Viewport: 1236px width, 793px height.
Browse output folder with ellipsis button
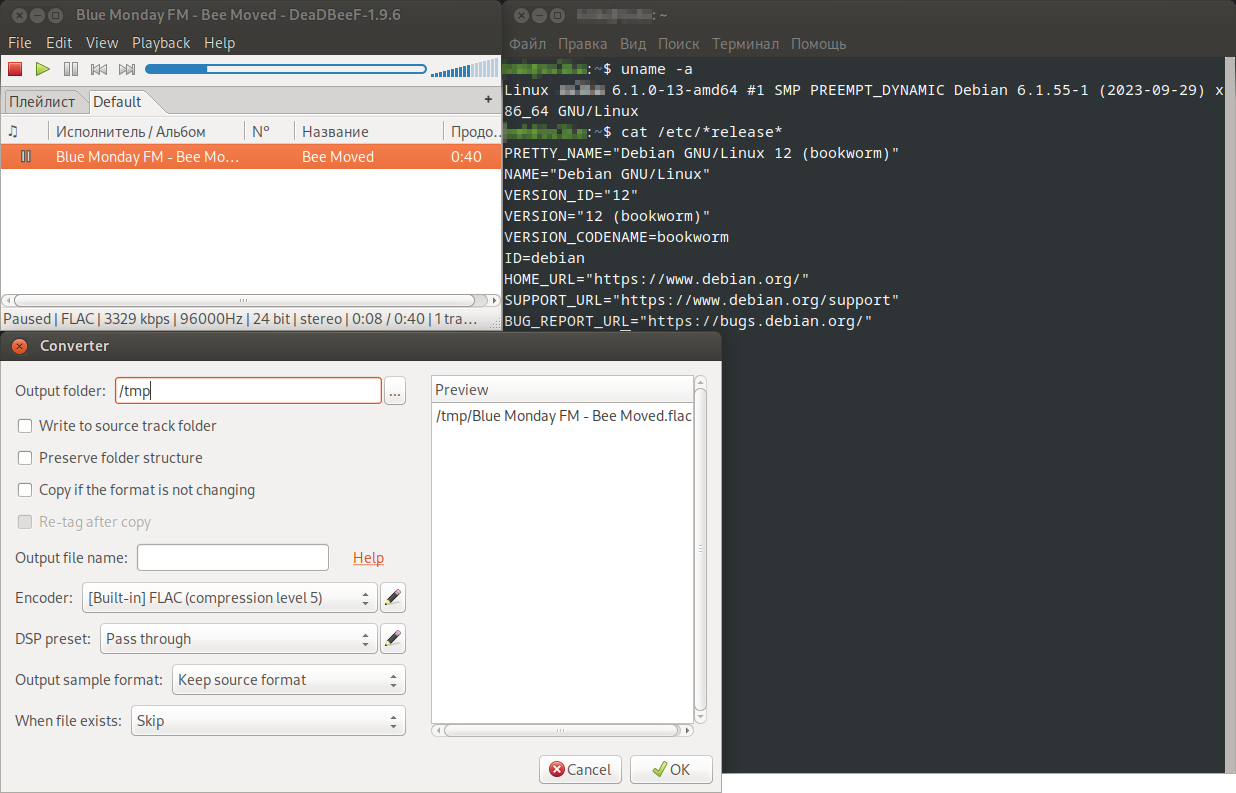395,392
